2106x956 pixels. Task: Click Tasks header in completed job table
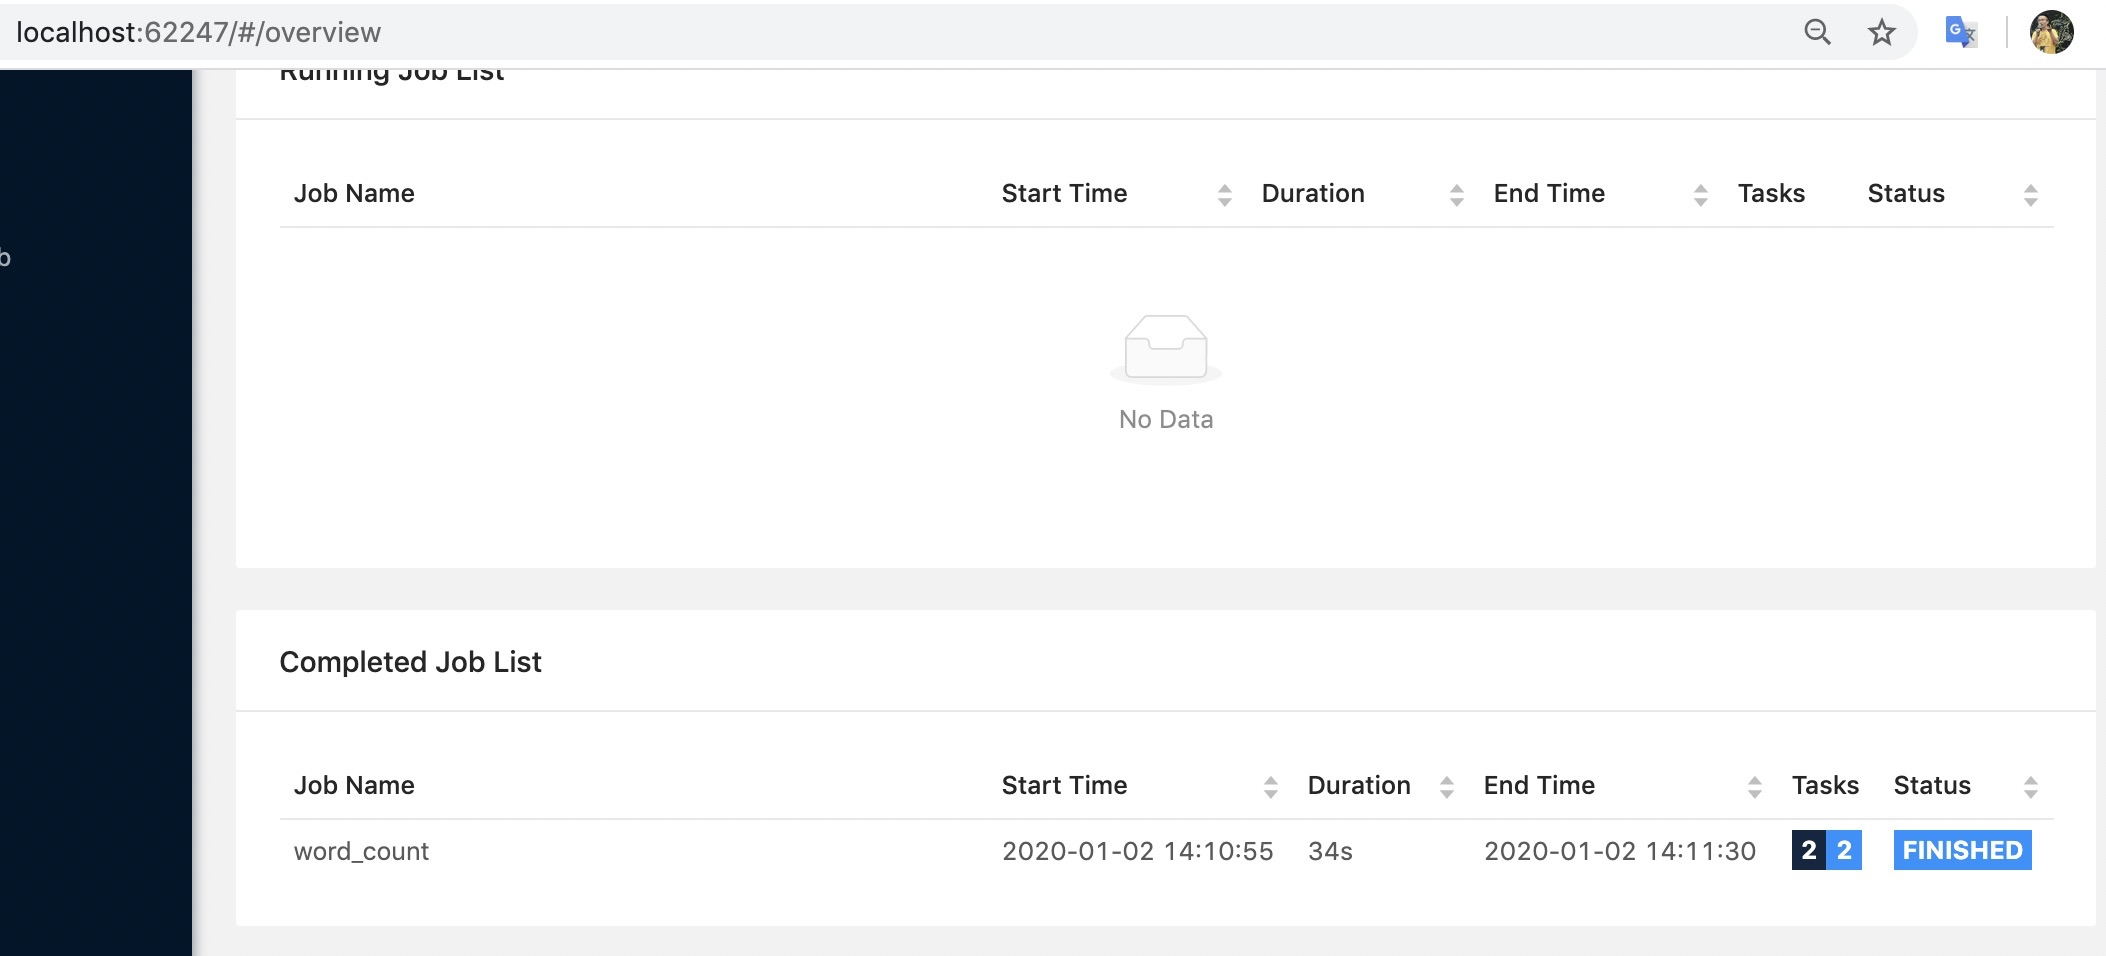(1825, 785)
